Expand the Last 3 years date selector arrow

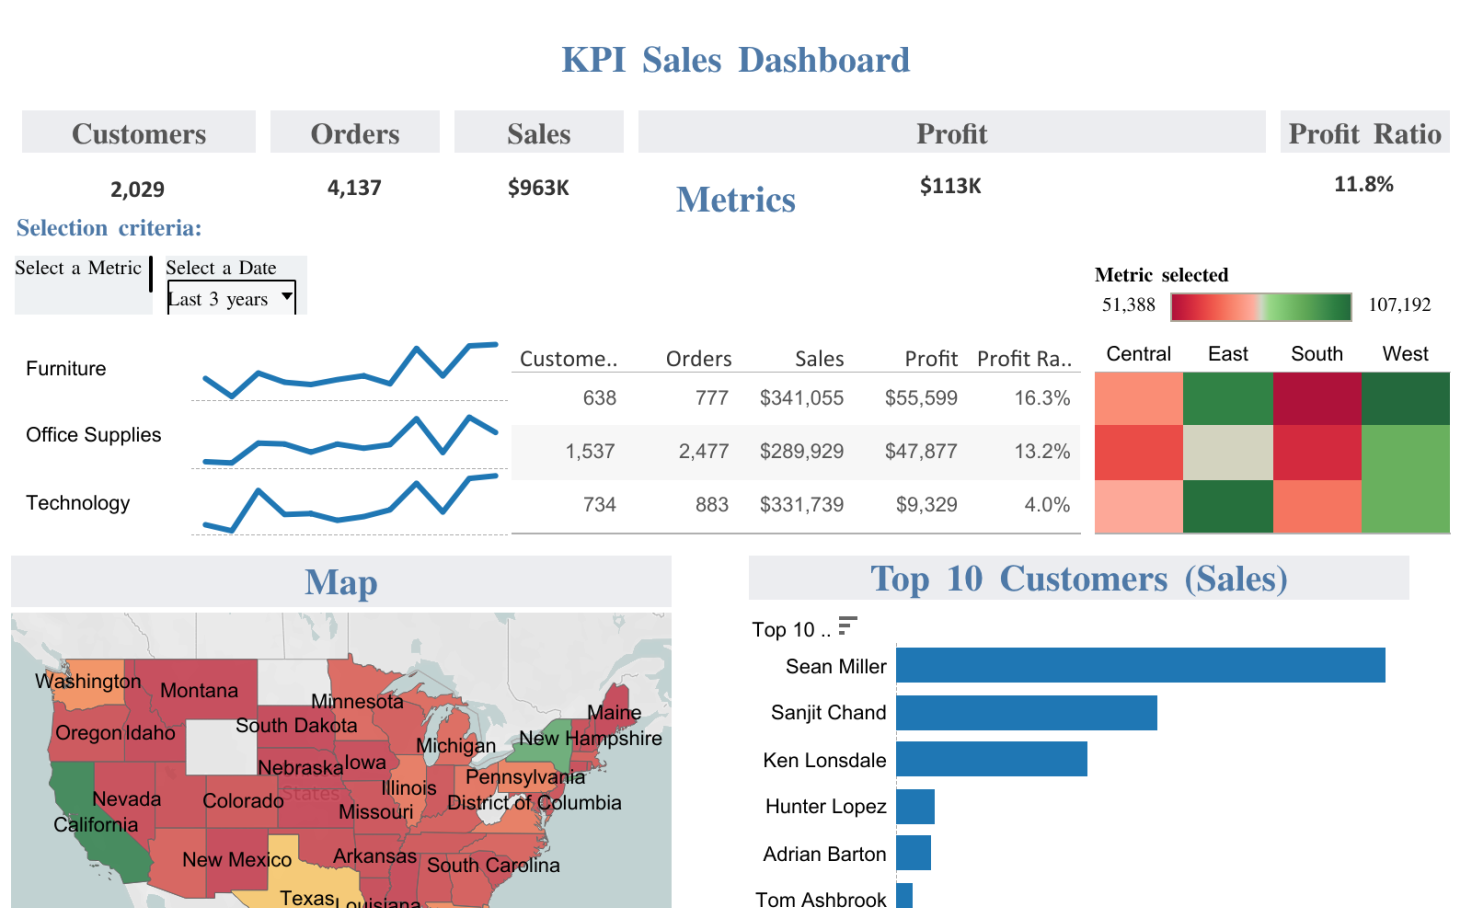(288, 297)
